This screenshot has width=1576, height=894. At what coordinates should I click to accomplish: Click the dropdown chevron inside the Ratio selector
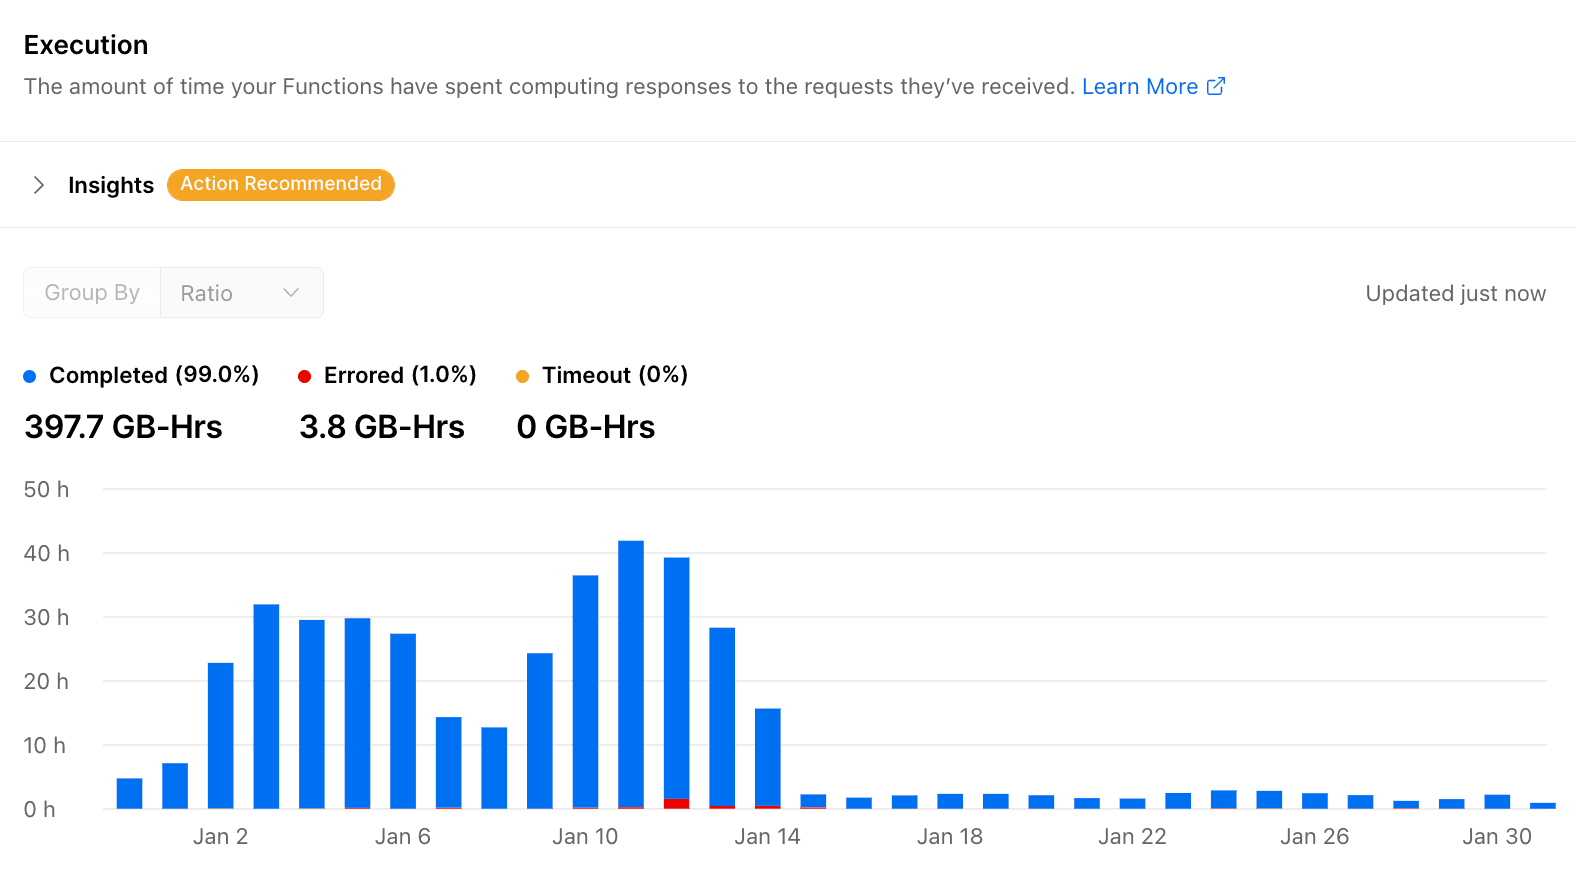(x=290, y=292)
